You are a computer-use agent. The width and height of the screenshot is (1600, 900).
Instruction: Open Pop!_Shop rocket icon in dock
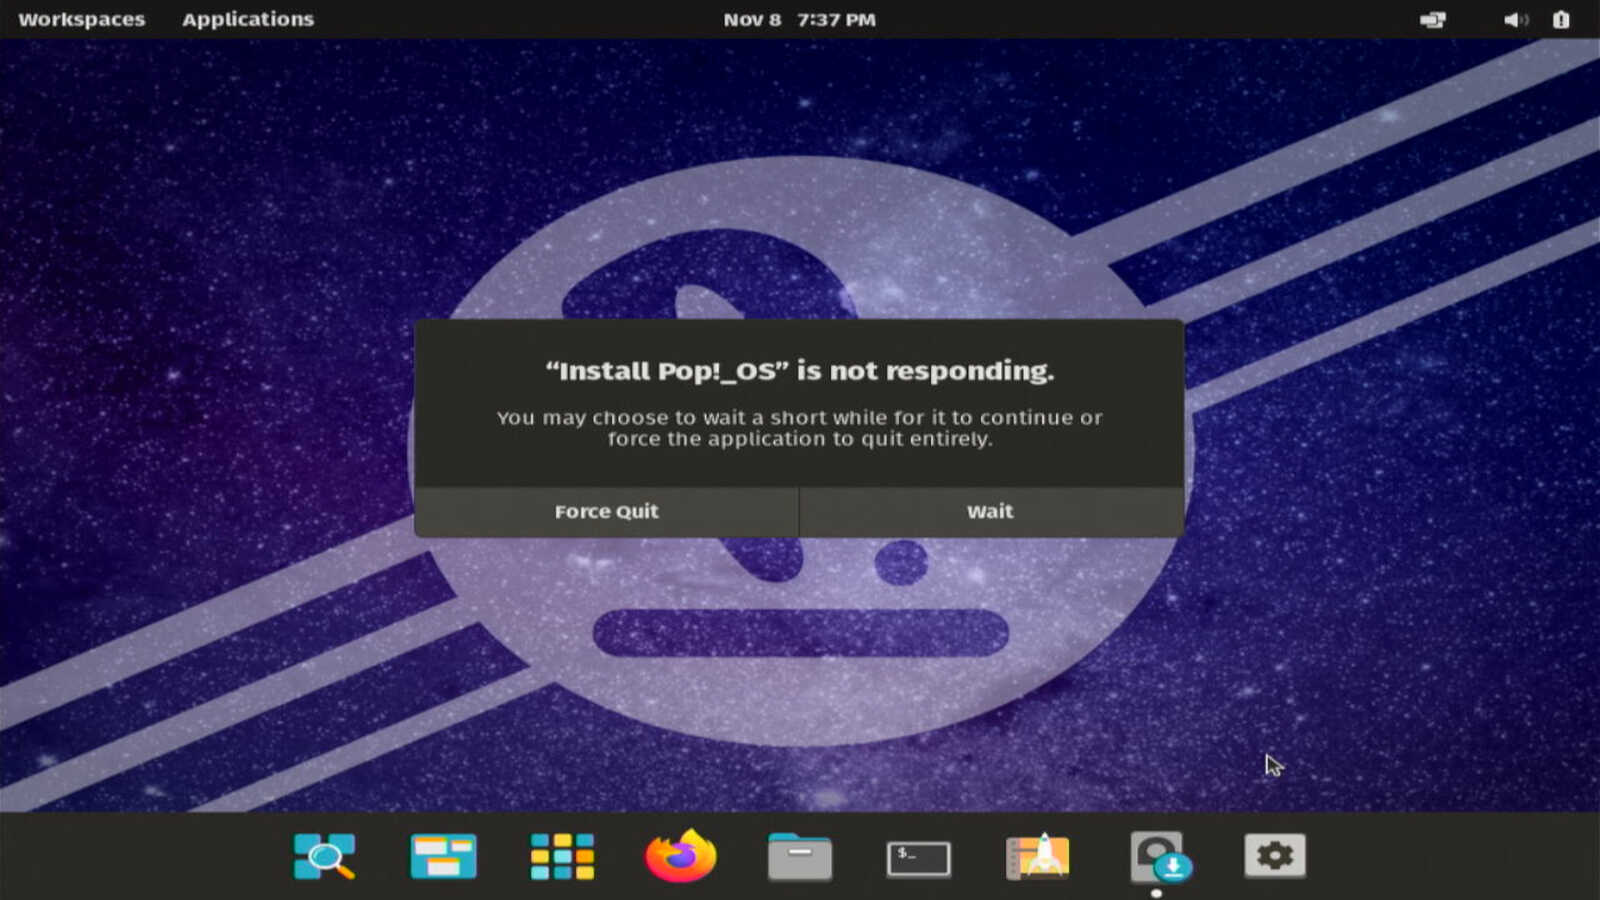pos(1038,857)
